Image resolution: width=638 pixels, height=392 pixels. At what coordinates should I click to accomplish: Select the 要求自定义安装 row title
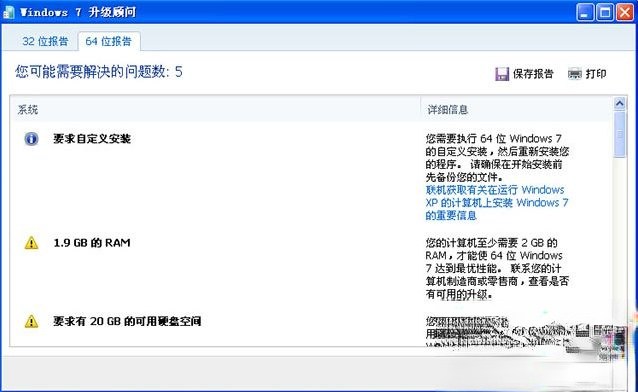[92, 139]
